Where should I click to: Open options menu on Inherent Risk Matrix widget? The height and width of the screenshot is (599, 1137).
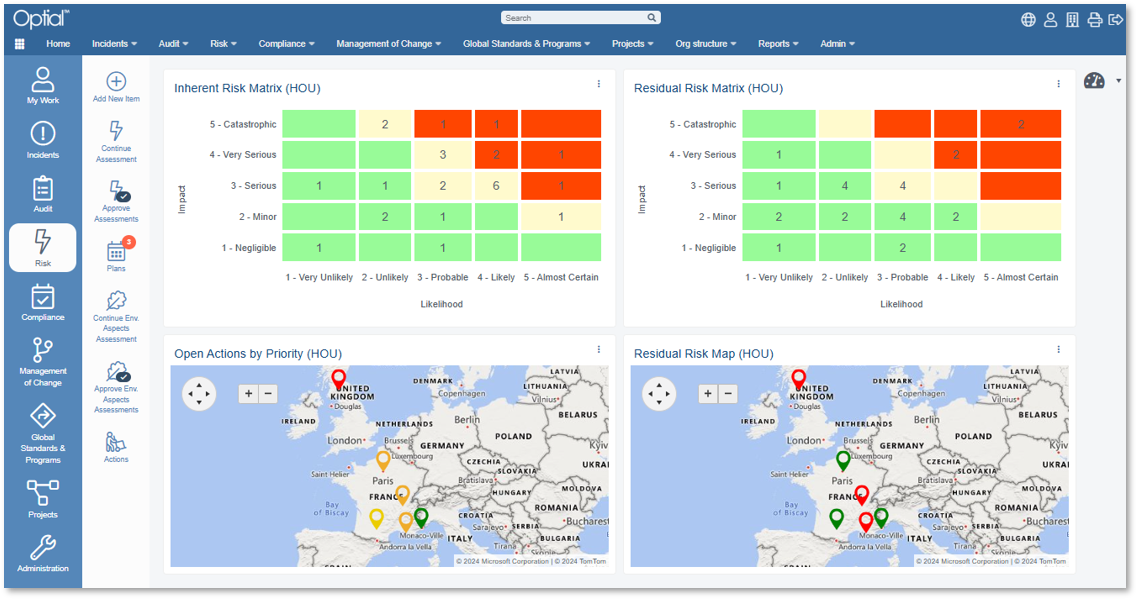[x=598, y=85]
